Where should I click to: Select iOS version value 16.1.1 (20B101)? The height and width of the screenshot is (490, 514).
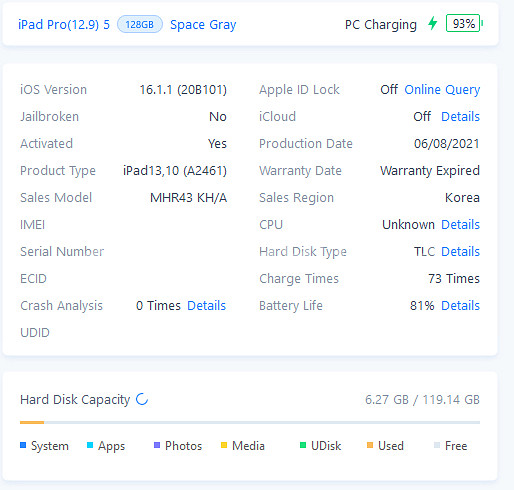[183, 90]
